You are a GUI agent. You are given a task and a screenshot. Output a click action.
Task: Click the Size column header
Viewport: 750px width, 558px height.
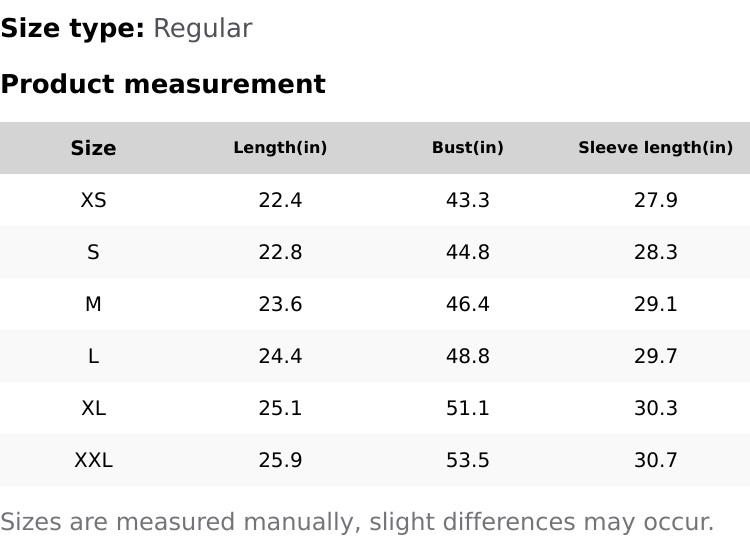point(93,148)
